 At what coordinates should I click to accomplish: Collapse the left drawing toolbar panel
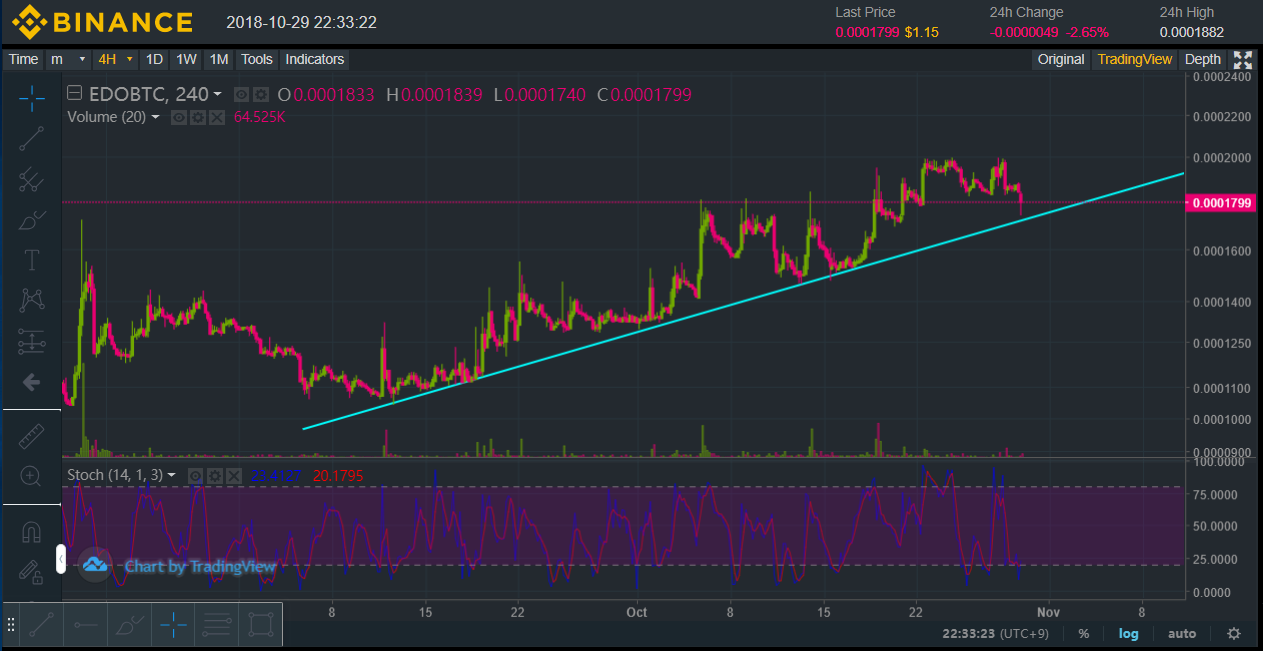coord(61,559)
